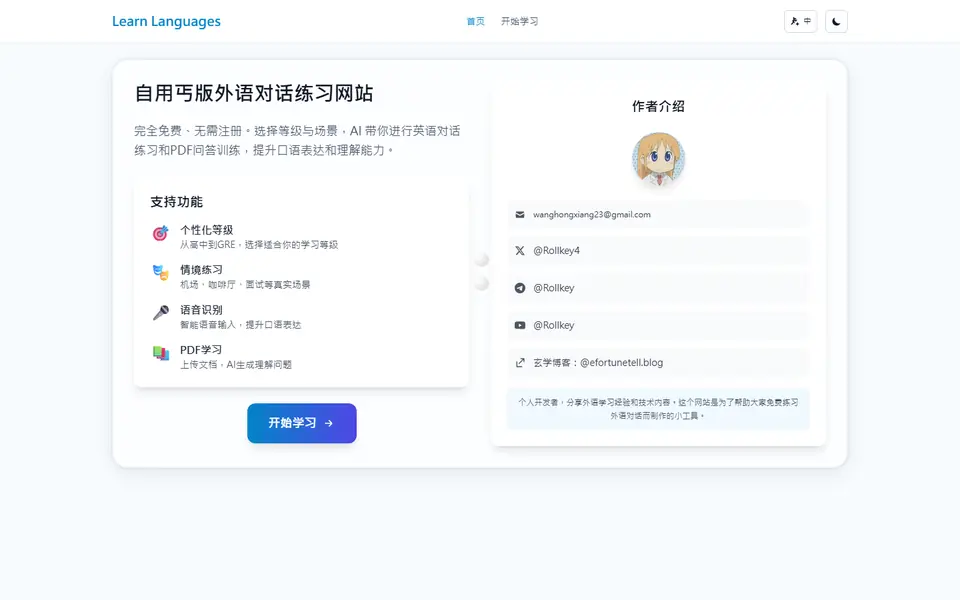Click the description 从高中到GRE,选择适合你的学习等级

(259, 245)
